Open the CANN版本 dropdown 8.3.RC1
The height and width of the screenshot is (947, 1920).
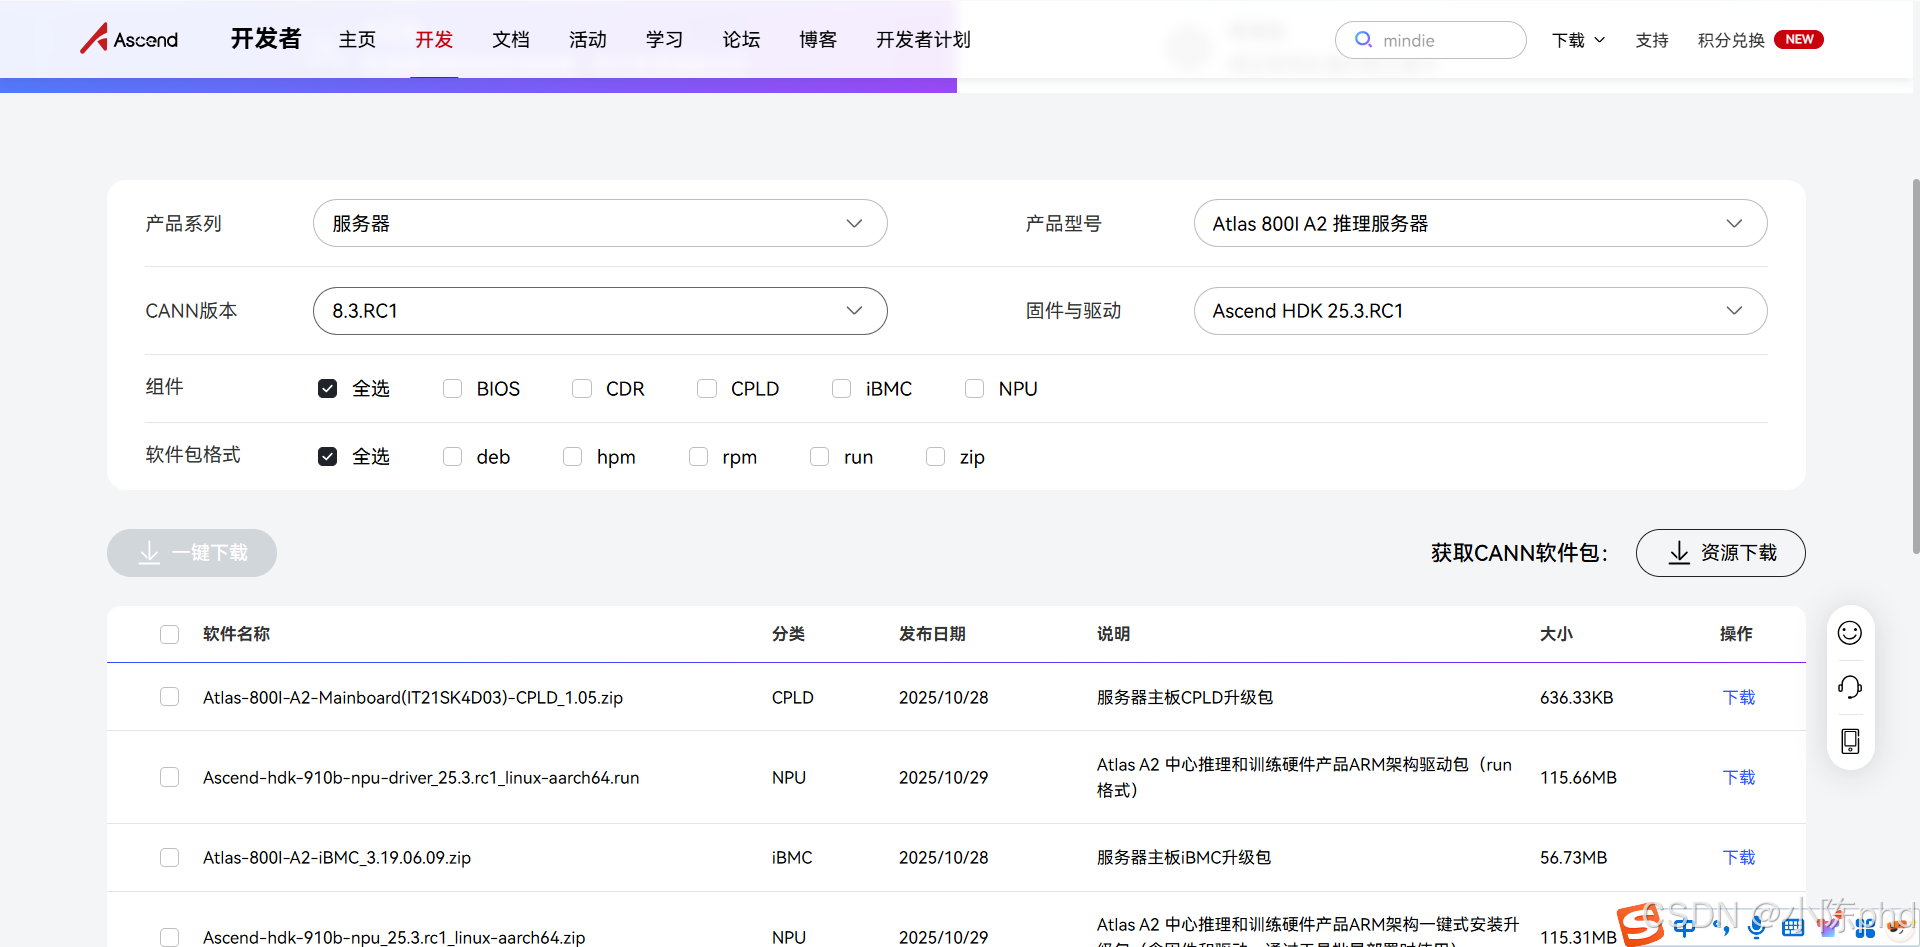coord(600,311)
